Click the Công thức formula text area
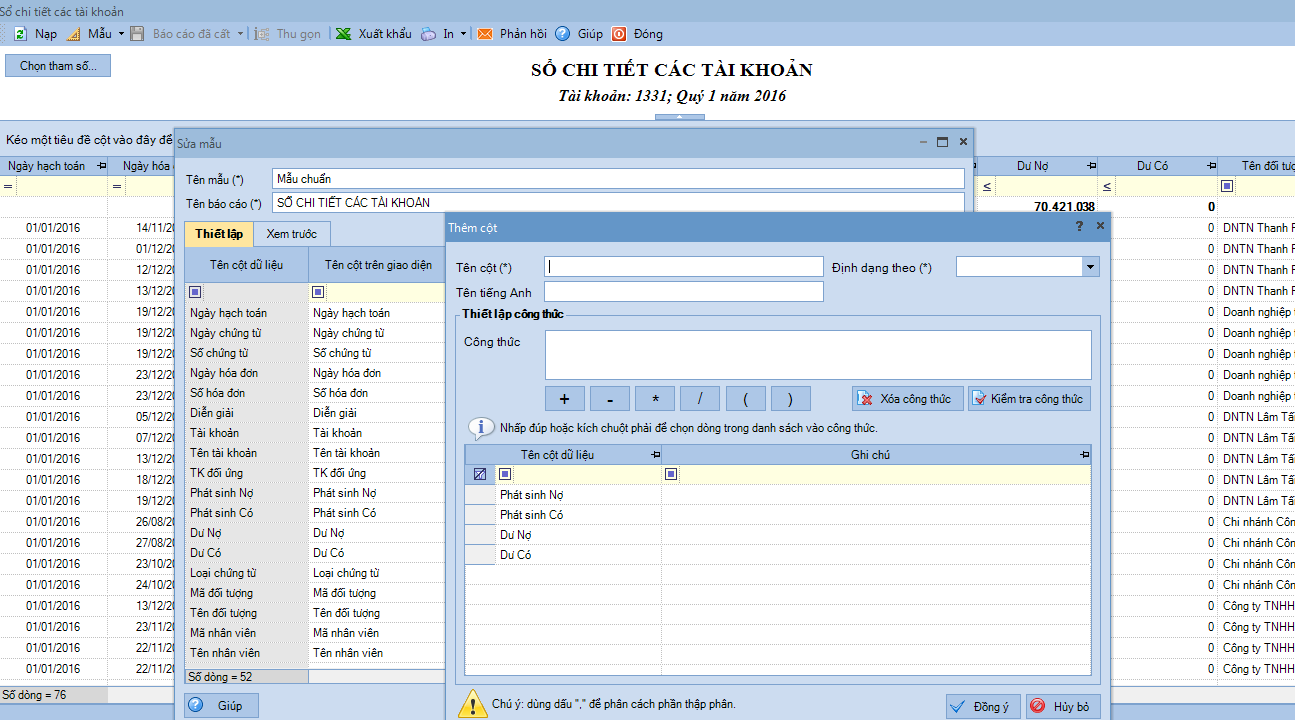The image size is (1295, 720). pos(818,355)
